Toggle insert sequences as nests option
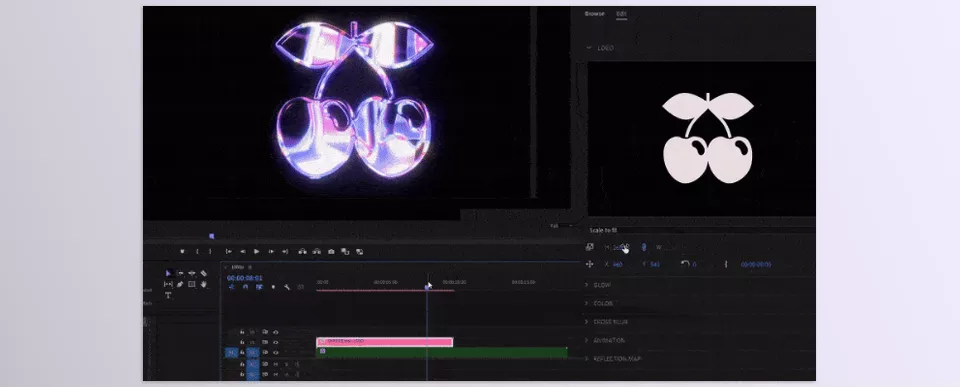This screenshot has height=387, width=960. click(x=232, y=287)
